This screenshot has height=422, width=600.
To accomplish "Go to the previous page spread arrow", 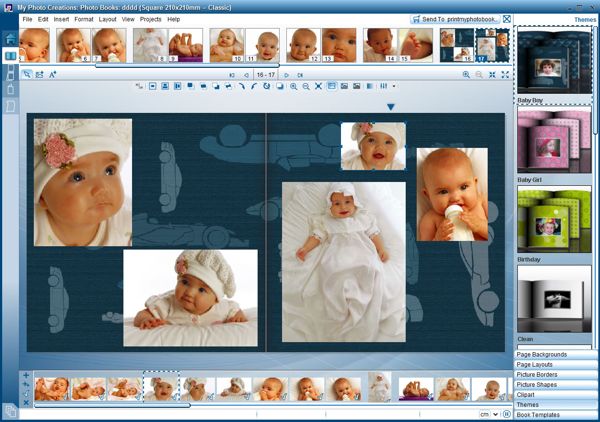I will tap(246, 75).
